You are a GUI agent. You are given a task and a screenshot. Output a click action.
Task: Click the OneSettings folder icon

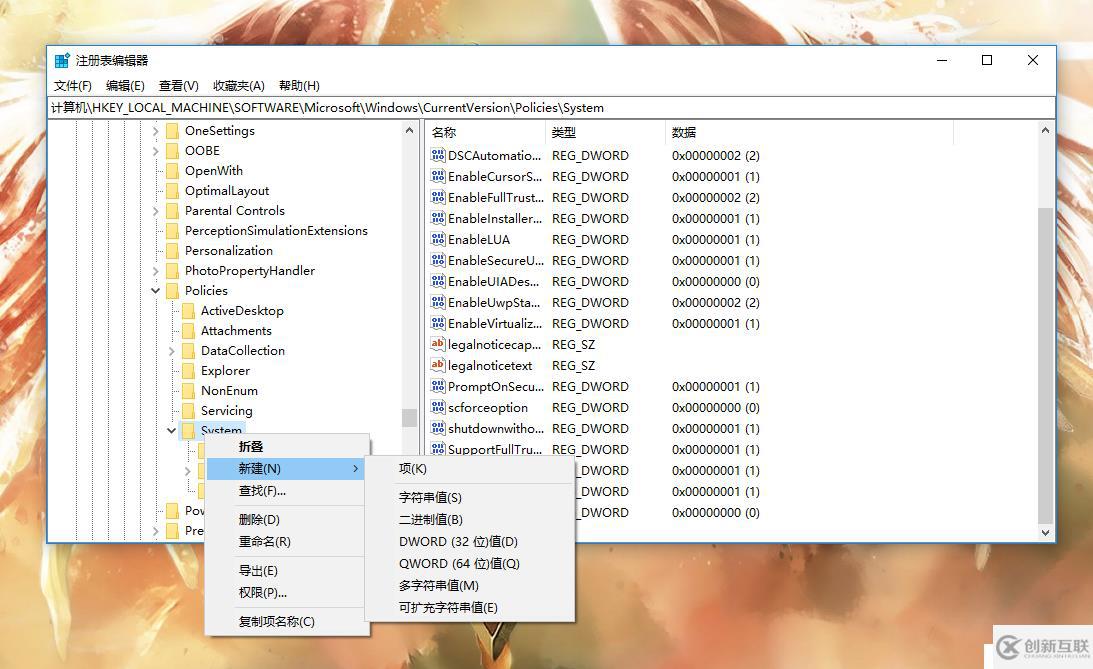click(x=172, y=130)
